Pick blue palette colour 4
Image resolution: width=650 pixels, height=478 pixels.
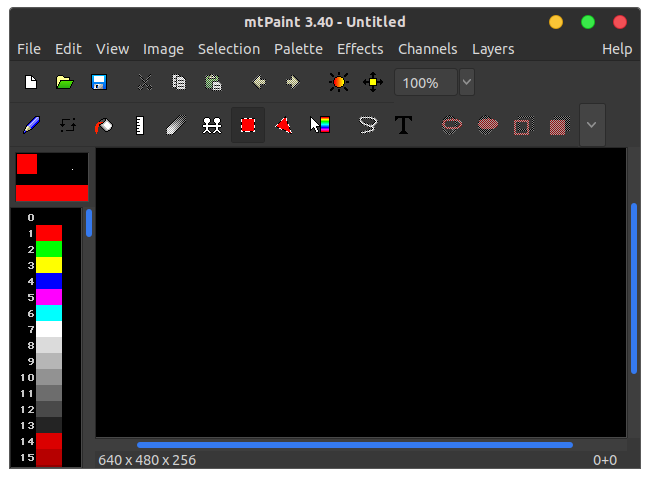click(x=49, y=281)
